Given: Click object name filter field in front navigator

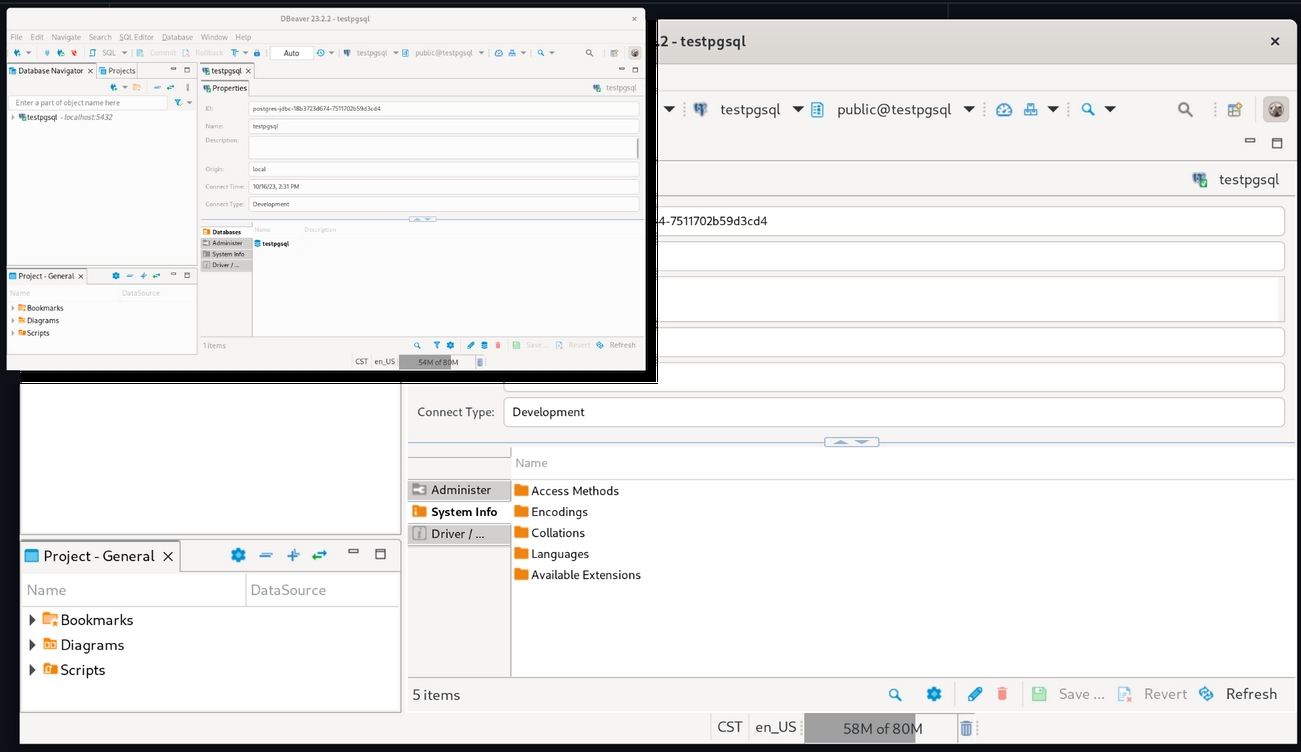Looking at the screenshot, I should [88, 102].
